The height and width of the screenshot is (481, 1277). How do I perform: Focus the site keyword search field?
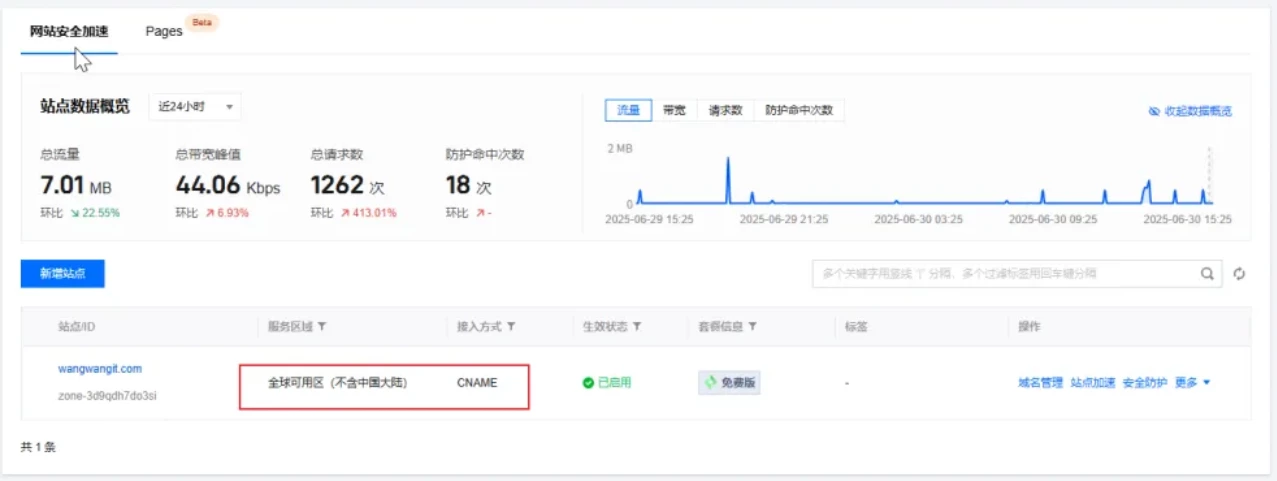tap(1004, 273)
